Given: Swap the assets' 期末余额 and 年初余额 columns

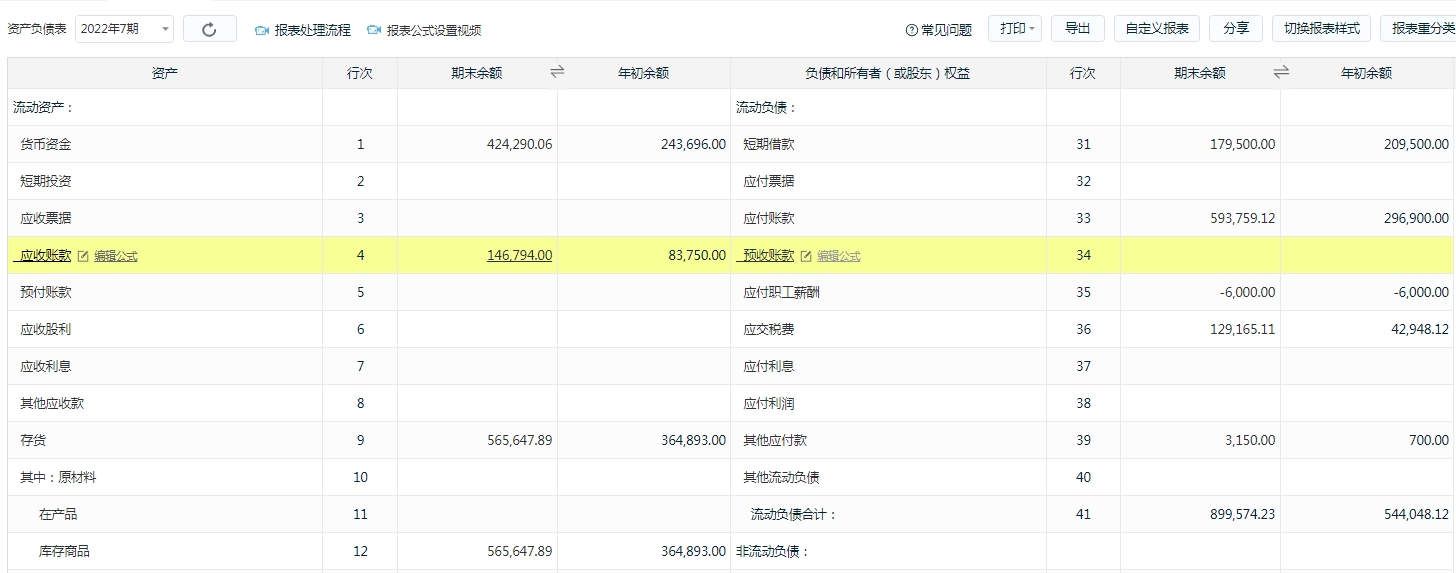Looking at the screenshot, I should (x=558, y=72).
